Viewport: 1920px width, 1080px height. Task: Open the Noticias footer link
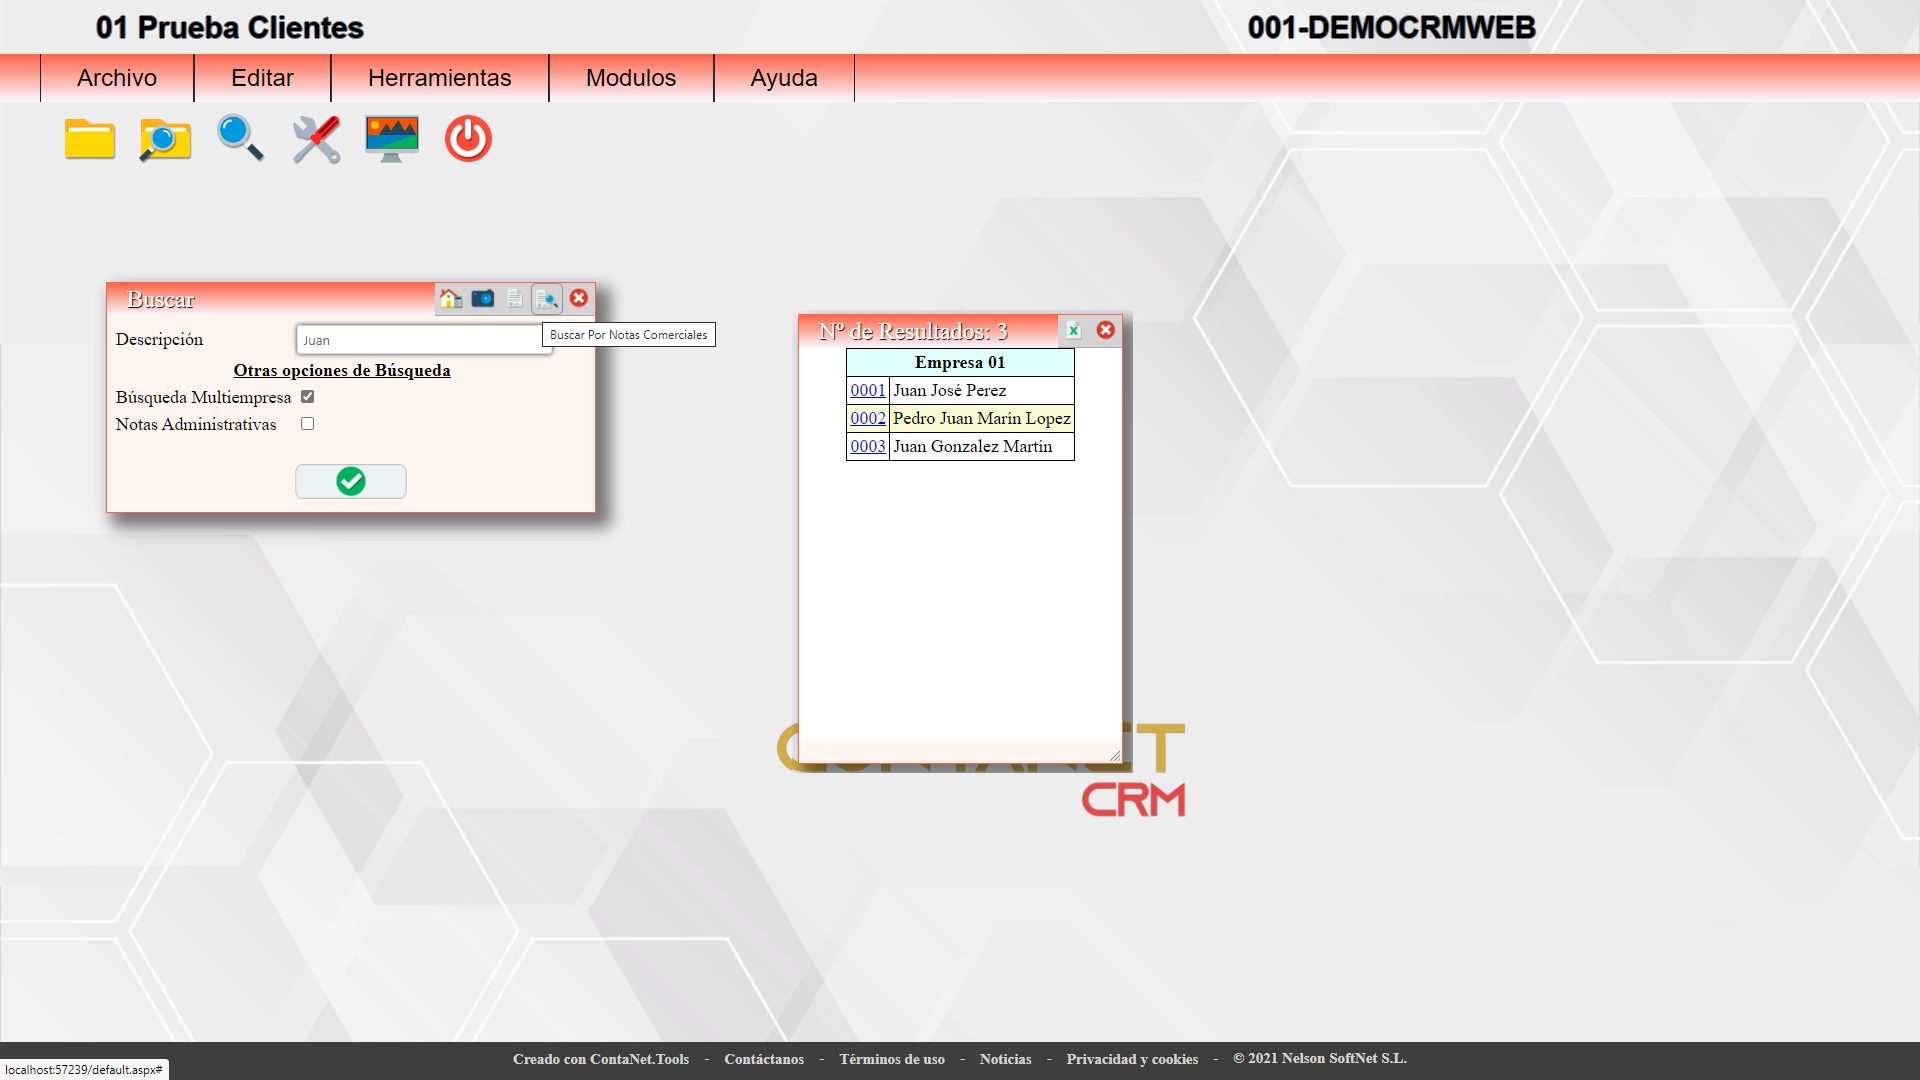click(x=1006, y=1059)
